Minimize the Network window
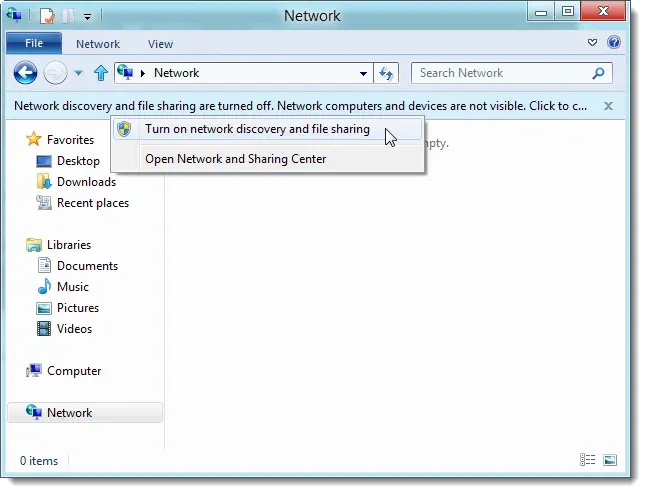 pos(541,12)
